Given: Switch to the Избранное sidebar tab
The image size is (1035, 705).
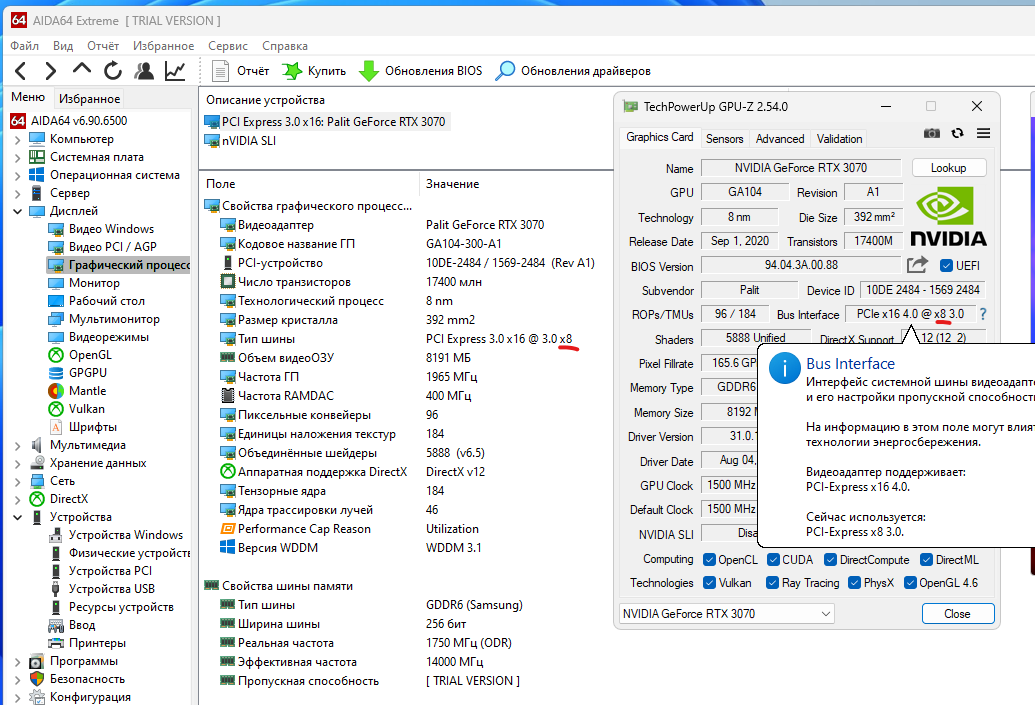Looking at the screenshot, I should point(89,98).
